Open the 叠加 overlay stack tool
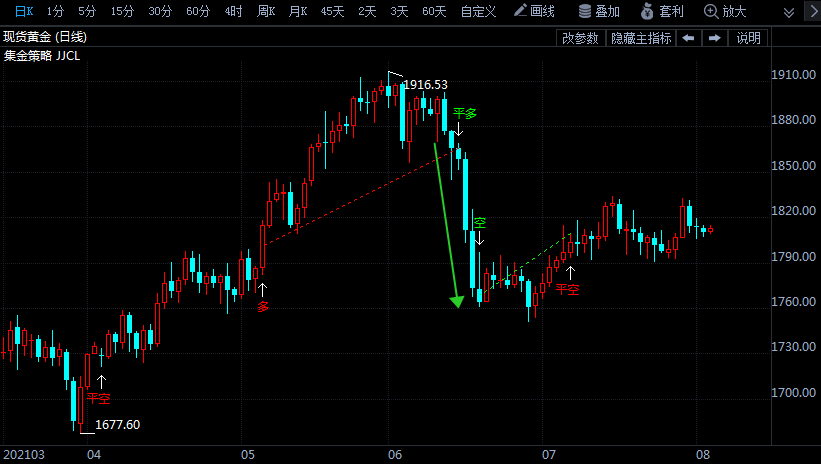Screen dimensions: 821x464 [x=599, y=11]
